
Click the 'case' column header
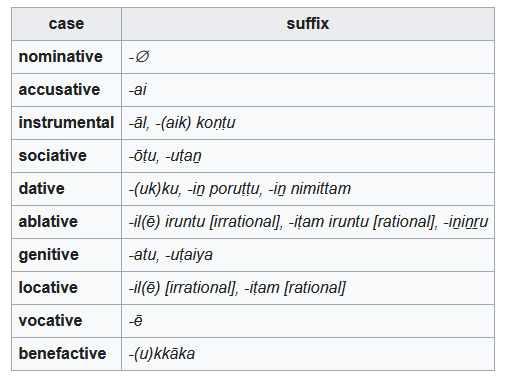[x=66, y=24]
